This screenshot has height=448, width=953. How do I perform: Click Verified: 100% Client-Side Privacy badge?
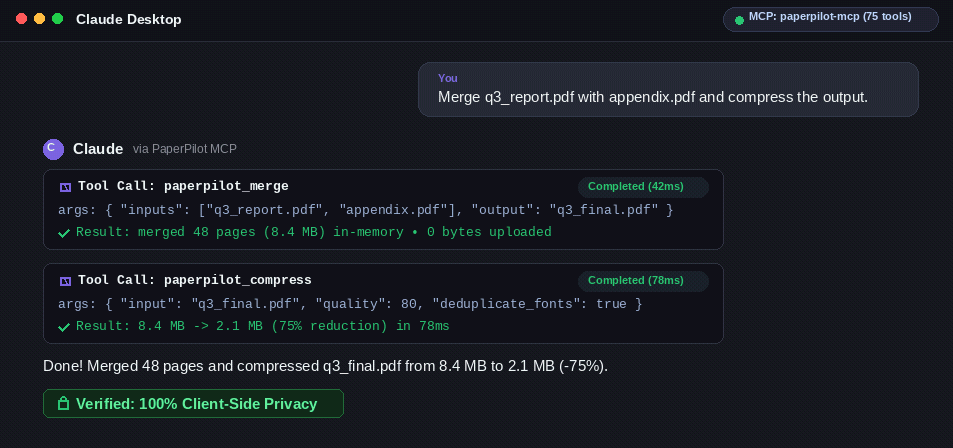(x=193, y=404)
